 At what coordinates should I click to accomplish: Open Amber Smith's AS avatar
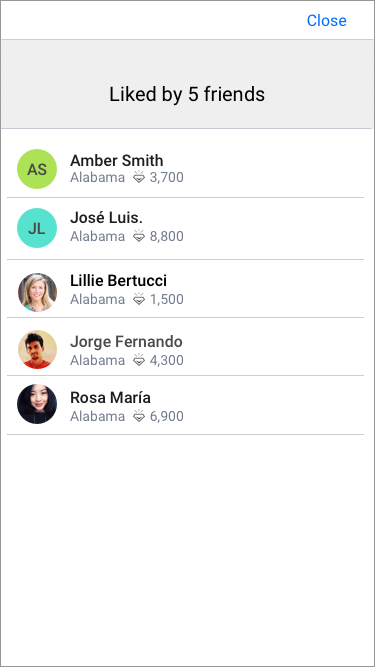[37, 169]
